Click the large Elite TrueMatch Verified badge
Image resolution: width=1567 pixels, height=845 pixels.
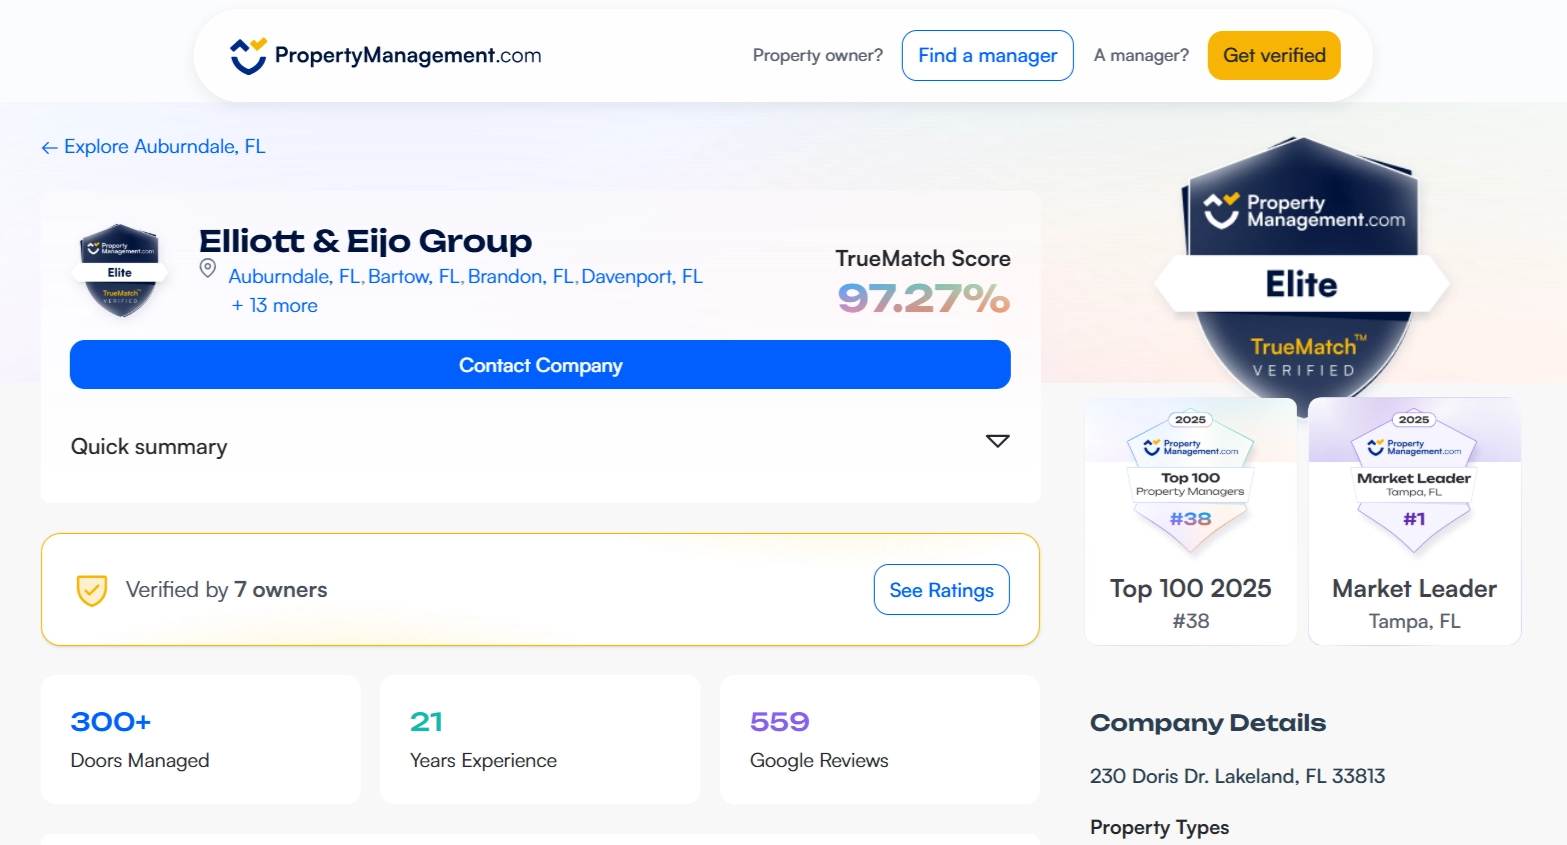click(1301, 272)
